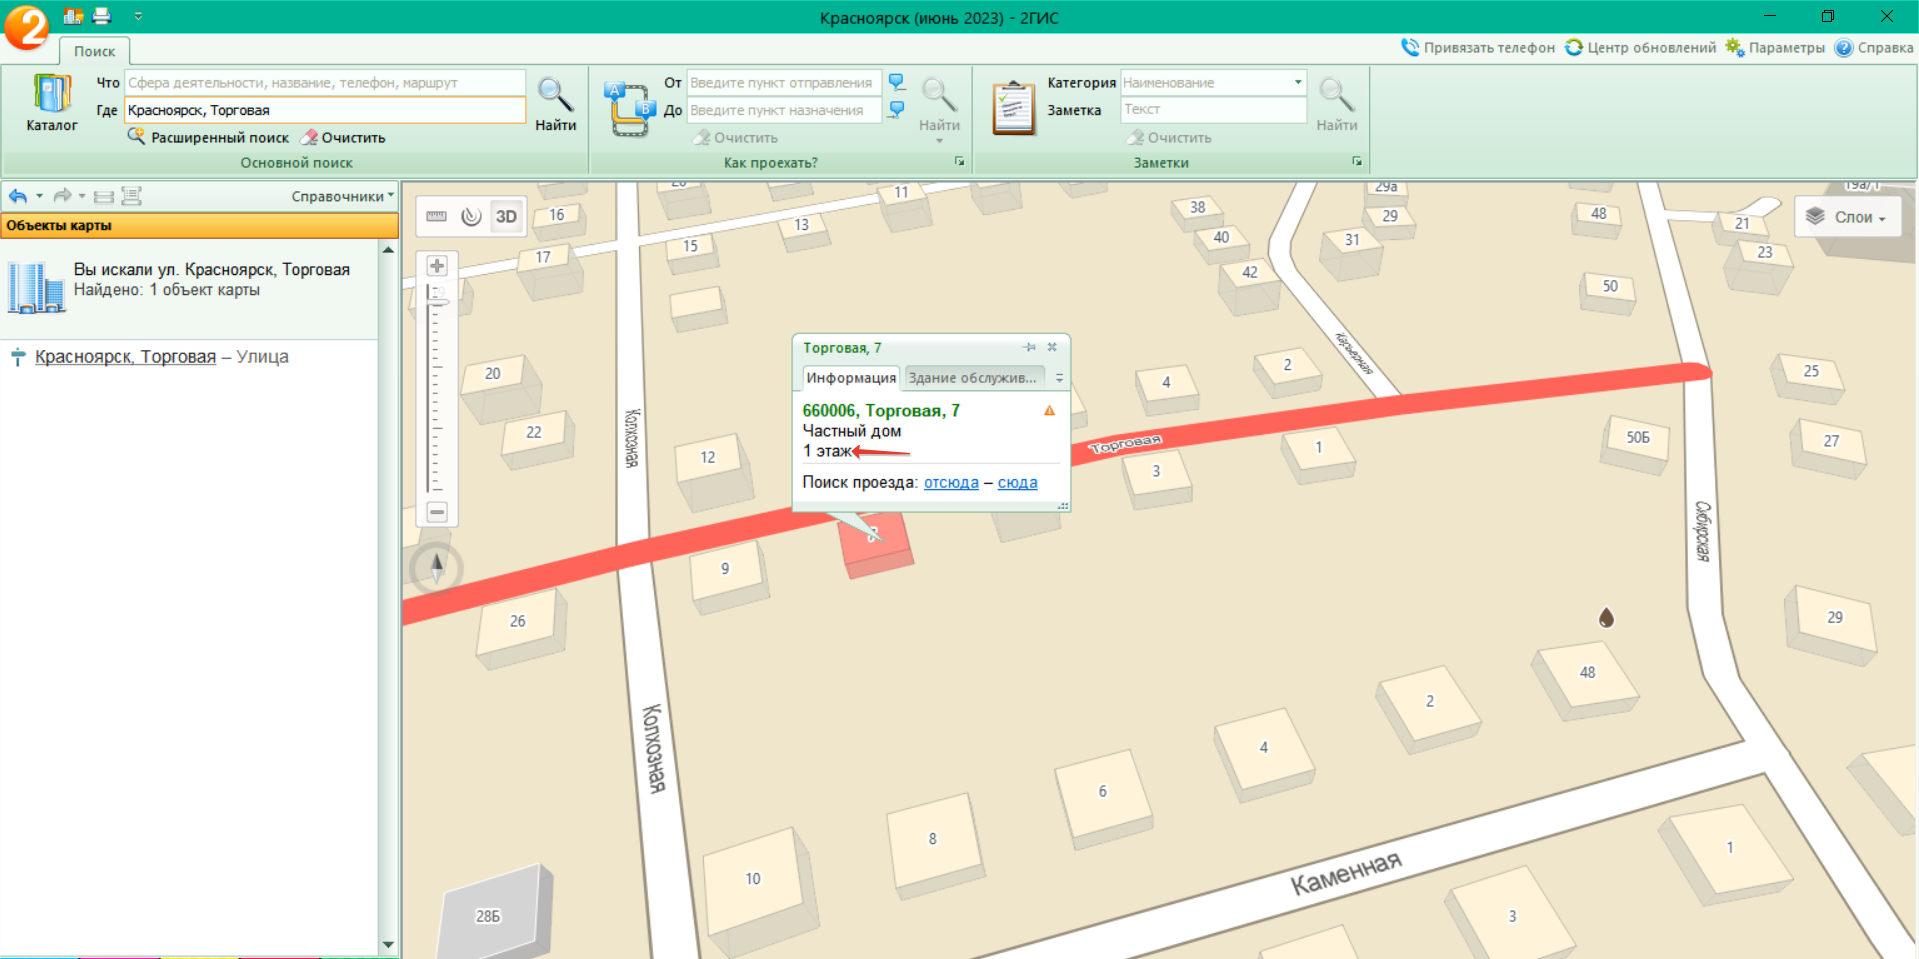1919x959 pixels.
Task: Pick the departure point on map icon
Action: (897, 82)
